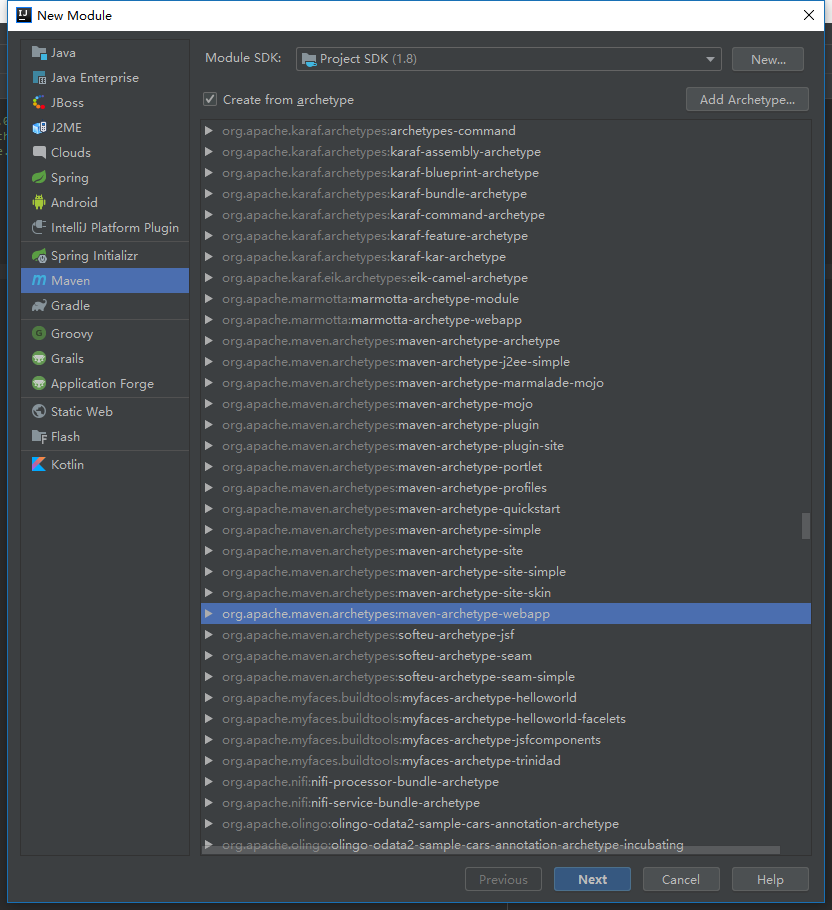Close the New Module dialog

pyautogui.click(x=809, y=15)
